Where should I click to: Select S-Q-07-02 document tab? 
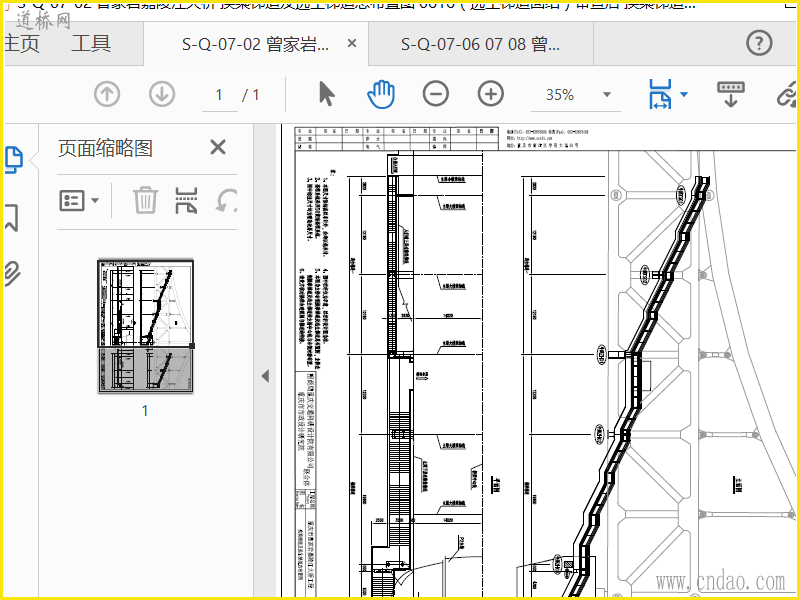(x=255, y=44)
